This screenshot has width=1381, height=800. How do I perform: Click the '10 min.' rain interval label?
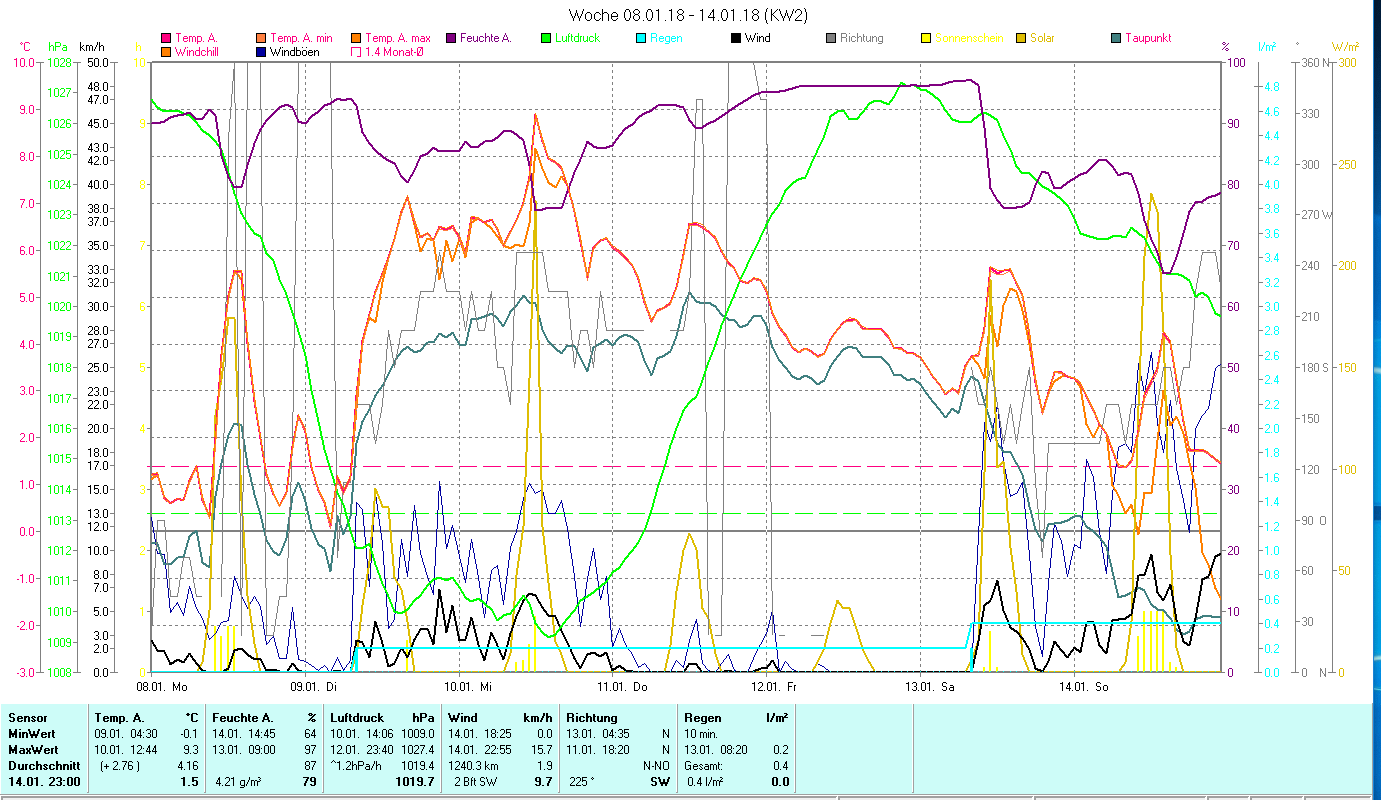(x=703, y=734)
